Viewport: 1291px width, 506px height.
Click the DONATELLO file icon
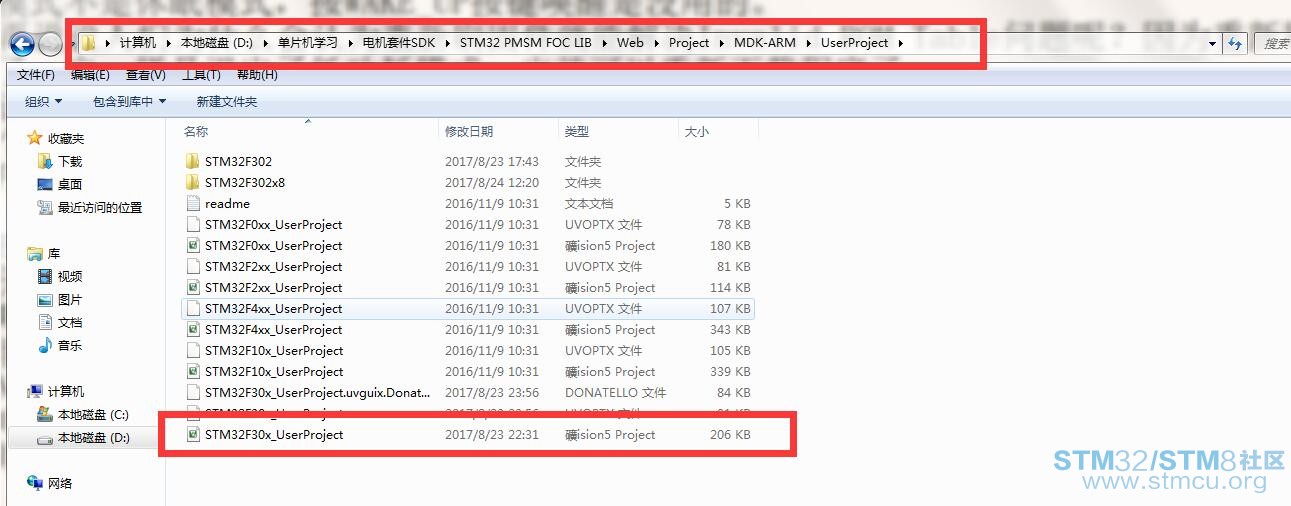(194, 392)
